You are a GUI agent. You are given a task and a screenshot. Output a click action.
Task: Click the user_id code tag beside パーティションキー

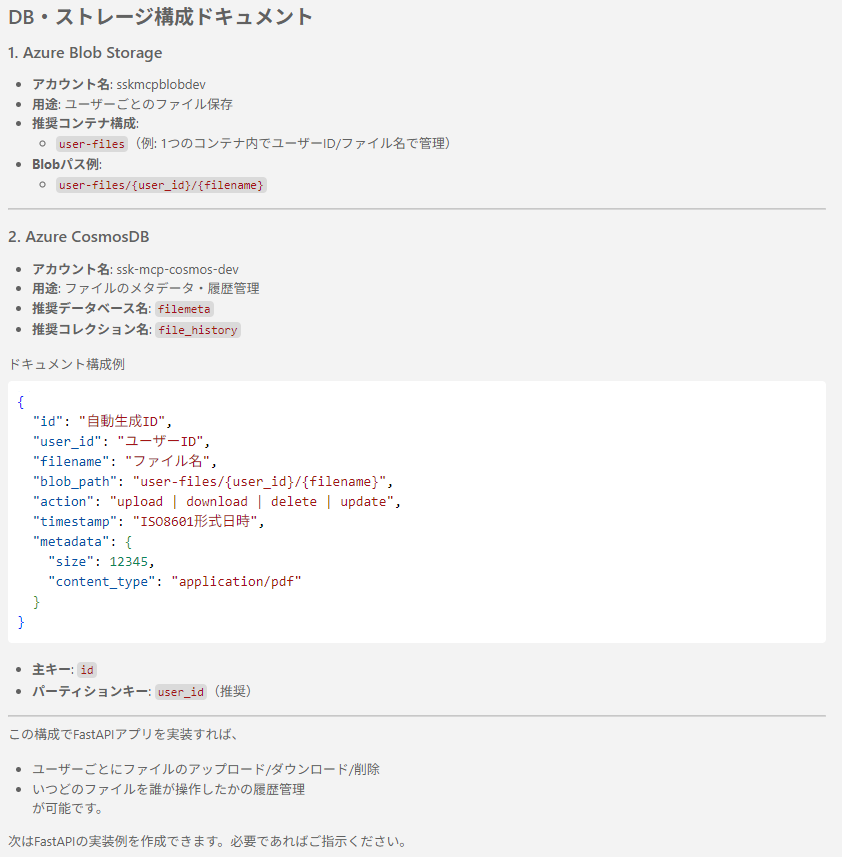coord(181,691)
